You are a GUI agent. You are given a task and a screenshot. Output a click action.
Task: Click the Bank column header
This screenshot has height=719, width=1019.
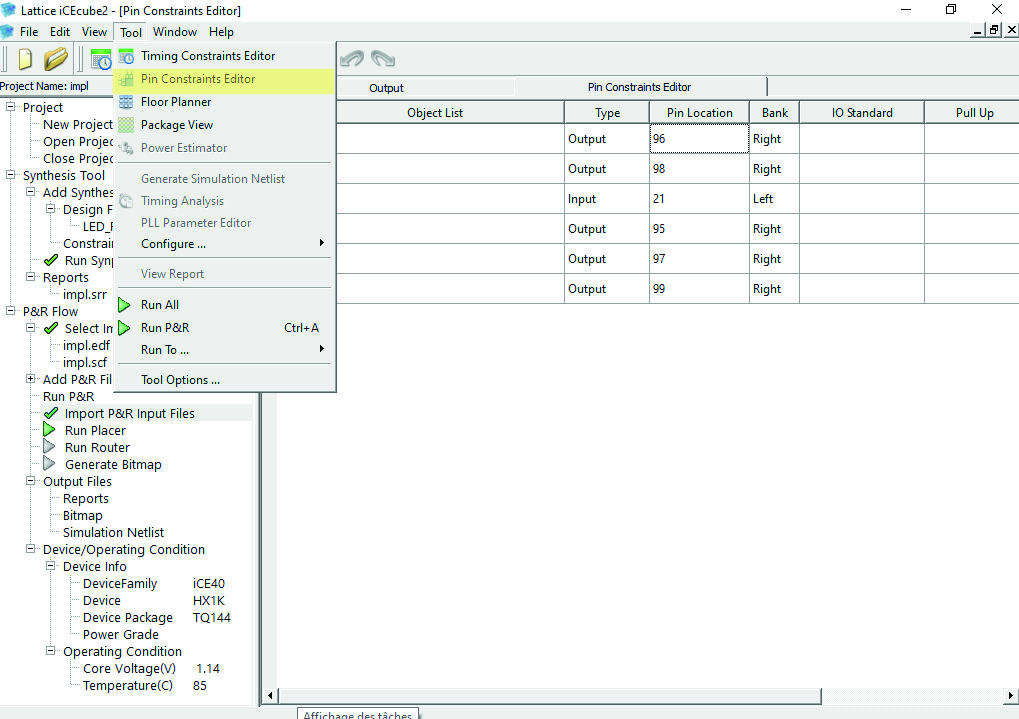coord(775,112)
